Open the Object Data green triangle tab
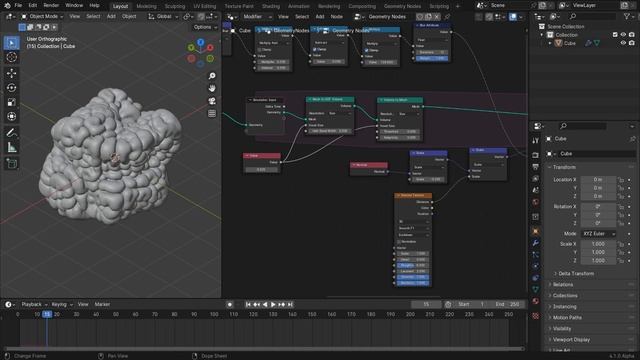 coord(536,289)
